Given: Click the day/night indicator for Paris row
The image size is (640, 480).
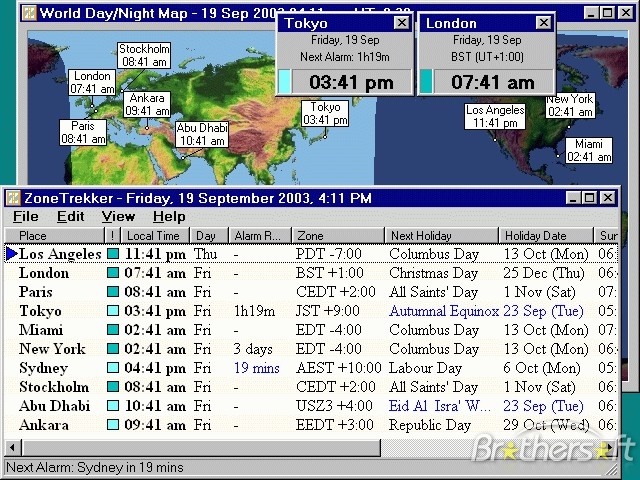Looking at the screenshot, I should pyautogui.click(x=113, y=292).
